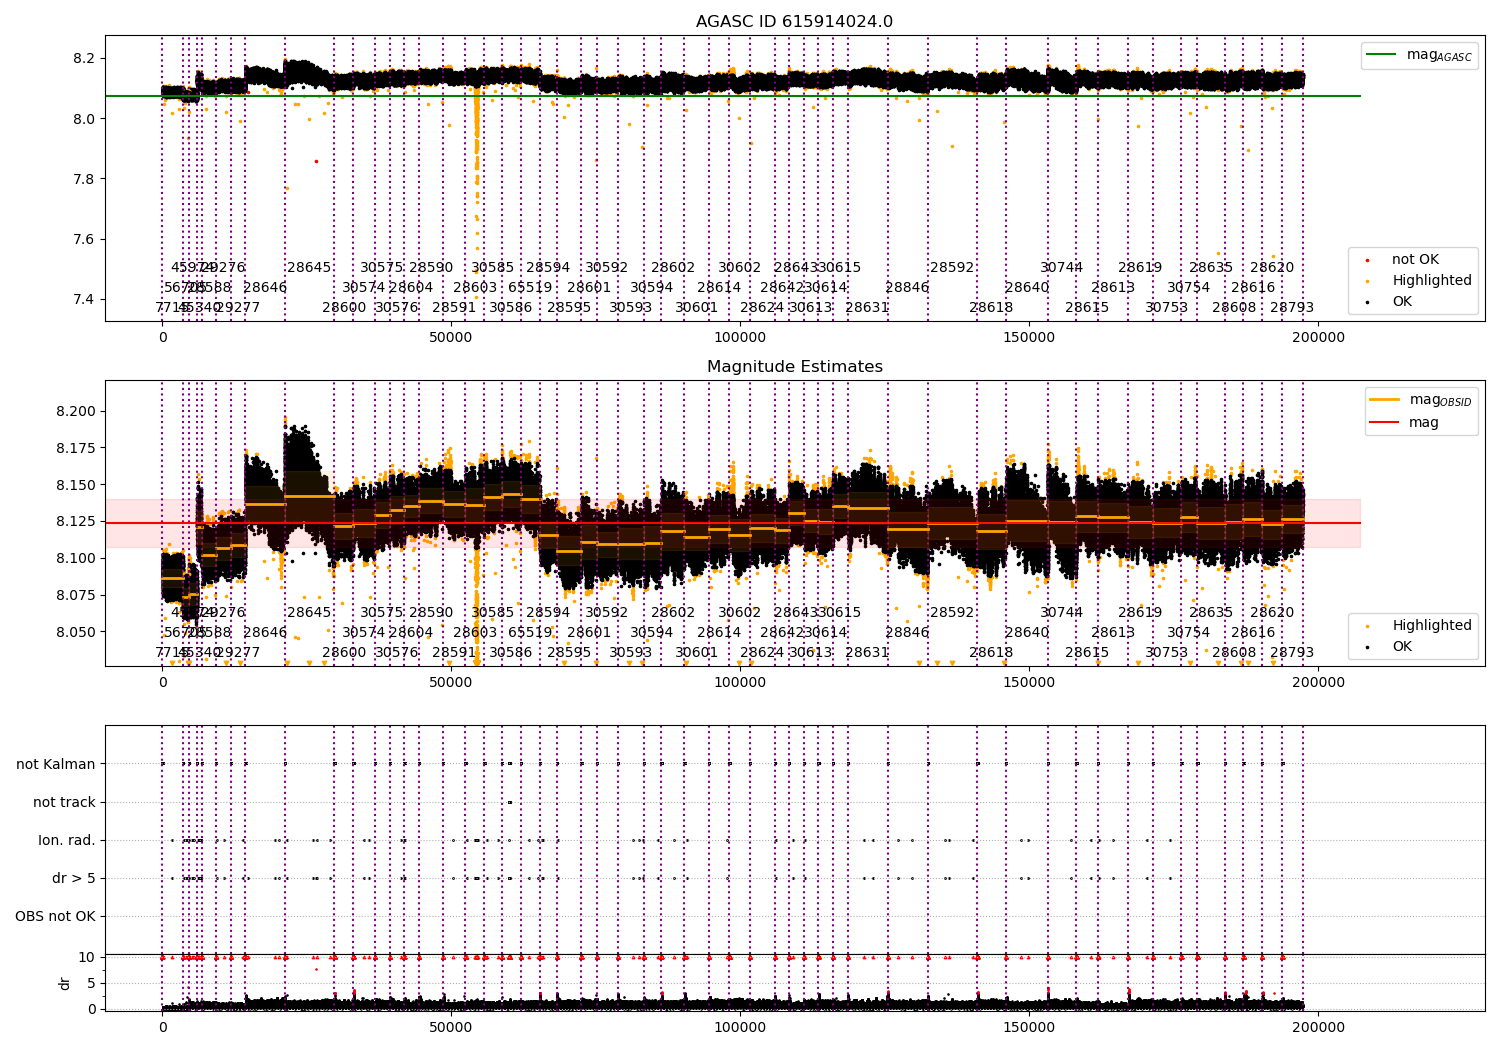1500x1050 pixels.
Task: Click y-axis tick 8.175 in Magnitude Estimates
Action: click(77, 448)
